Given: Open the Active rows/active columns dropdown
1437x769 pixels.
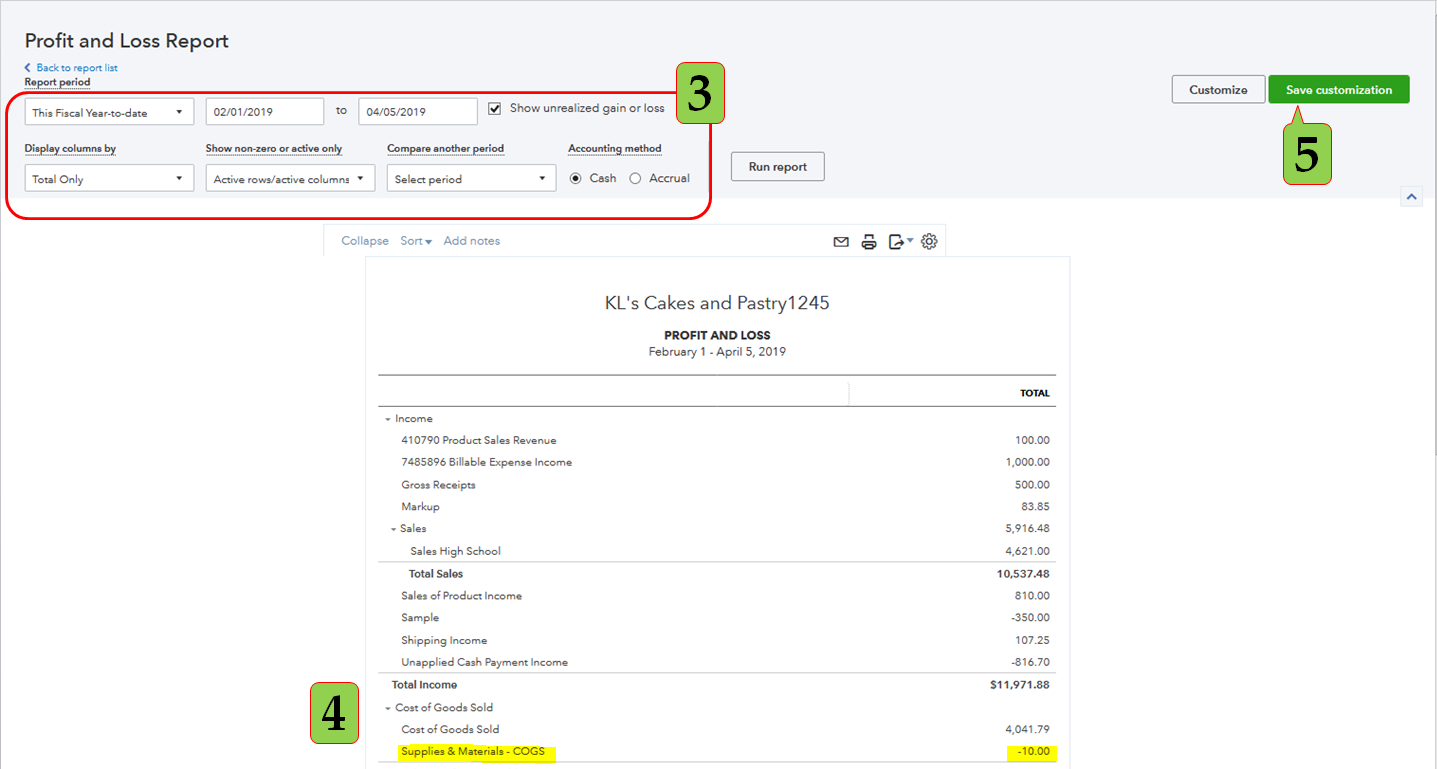Looking at the screenshot, I should click(290, 179).
